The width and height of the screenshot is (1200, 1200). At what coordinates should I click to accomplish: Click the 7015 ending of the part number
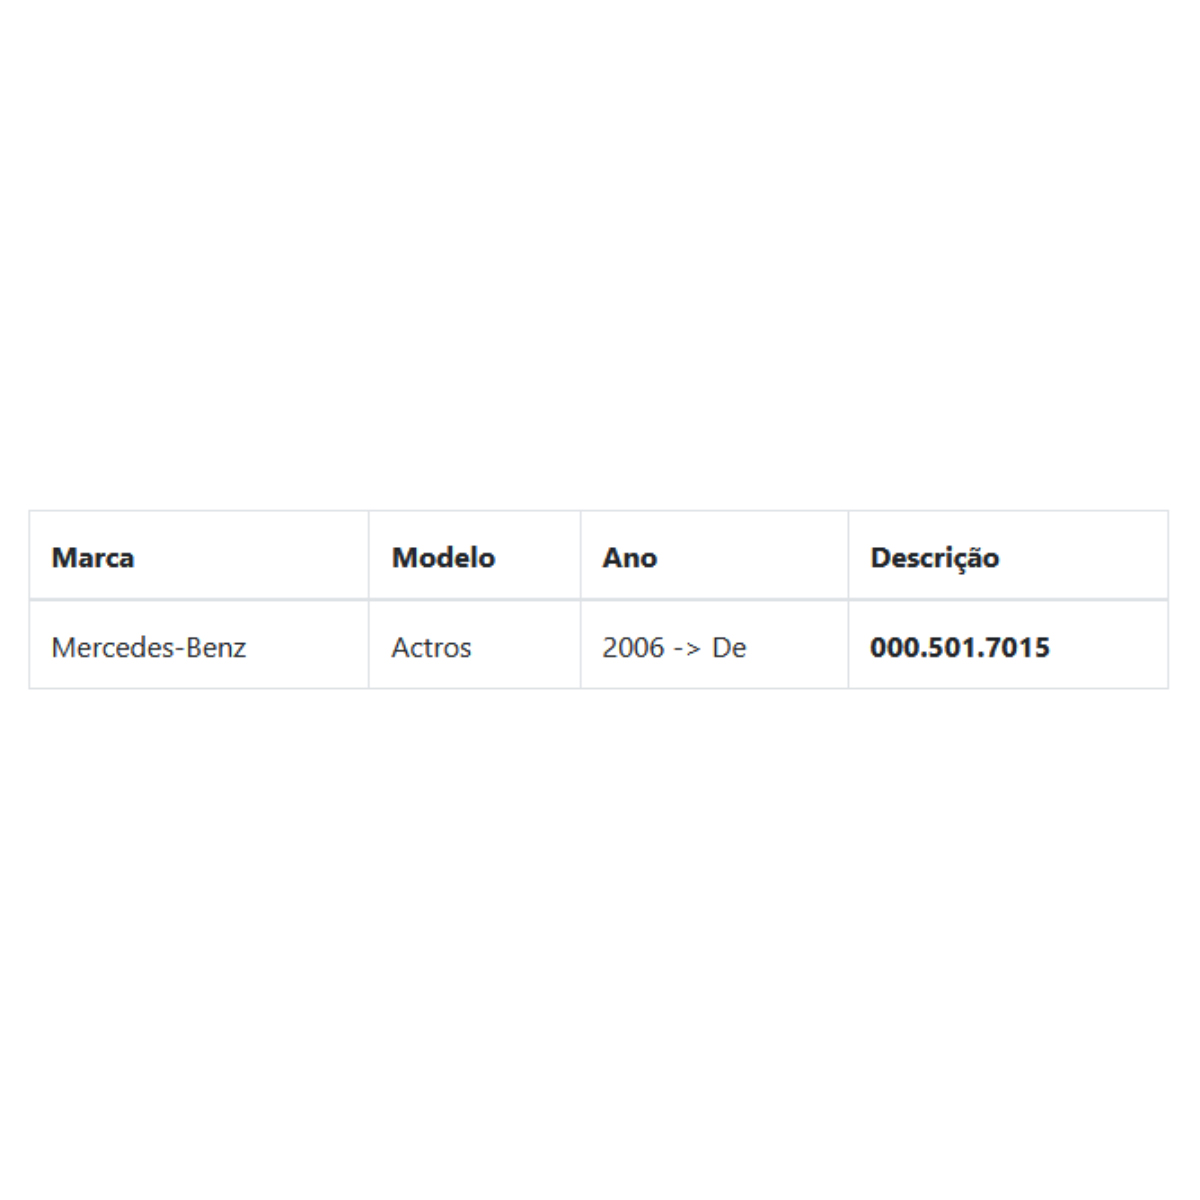click(x=1016, y=647)
